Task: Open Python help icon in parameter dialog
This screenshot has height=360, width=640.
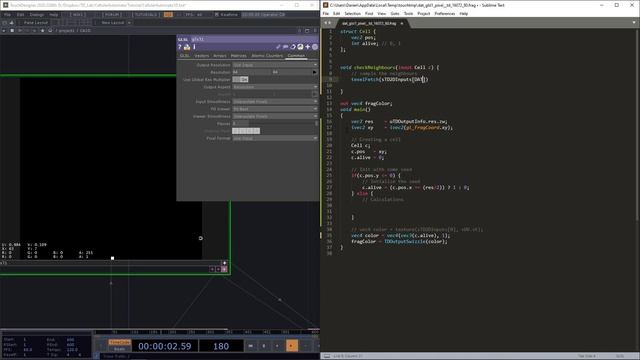Action: (187, 47)
